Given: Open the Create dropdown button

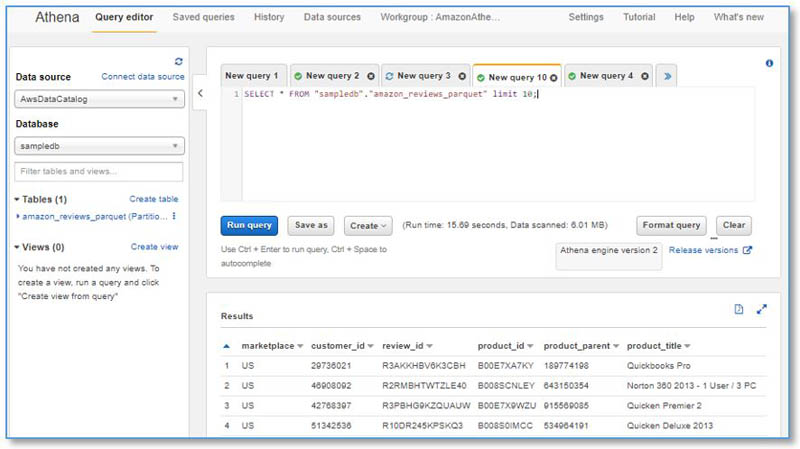Looking at the screenshot, I should (x=368, y=226).
